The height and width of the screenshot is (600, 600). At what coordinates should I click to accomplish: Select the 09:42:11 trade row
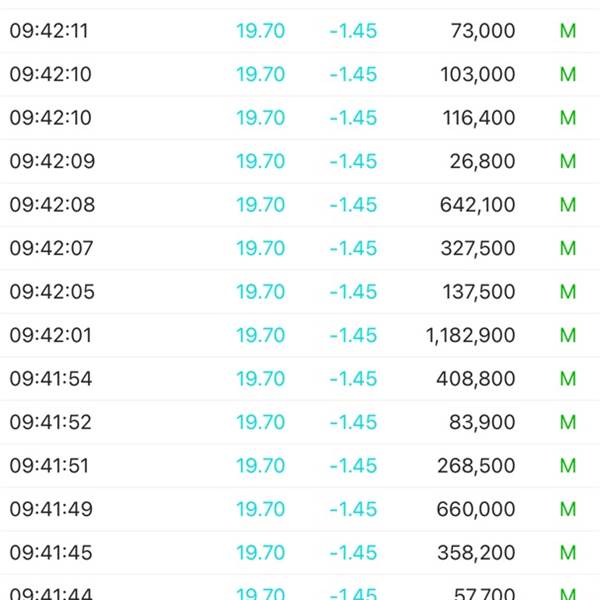click(300, 31)
